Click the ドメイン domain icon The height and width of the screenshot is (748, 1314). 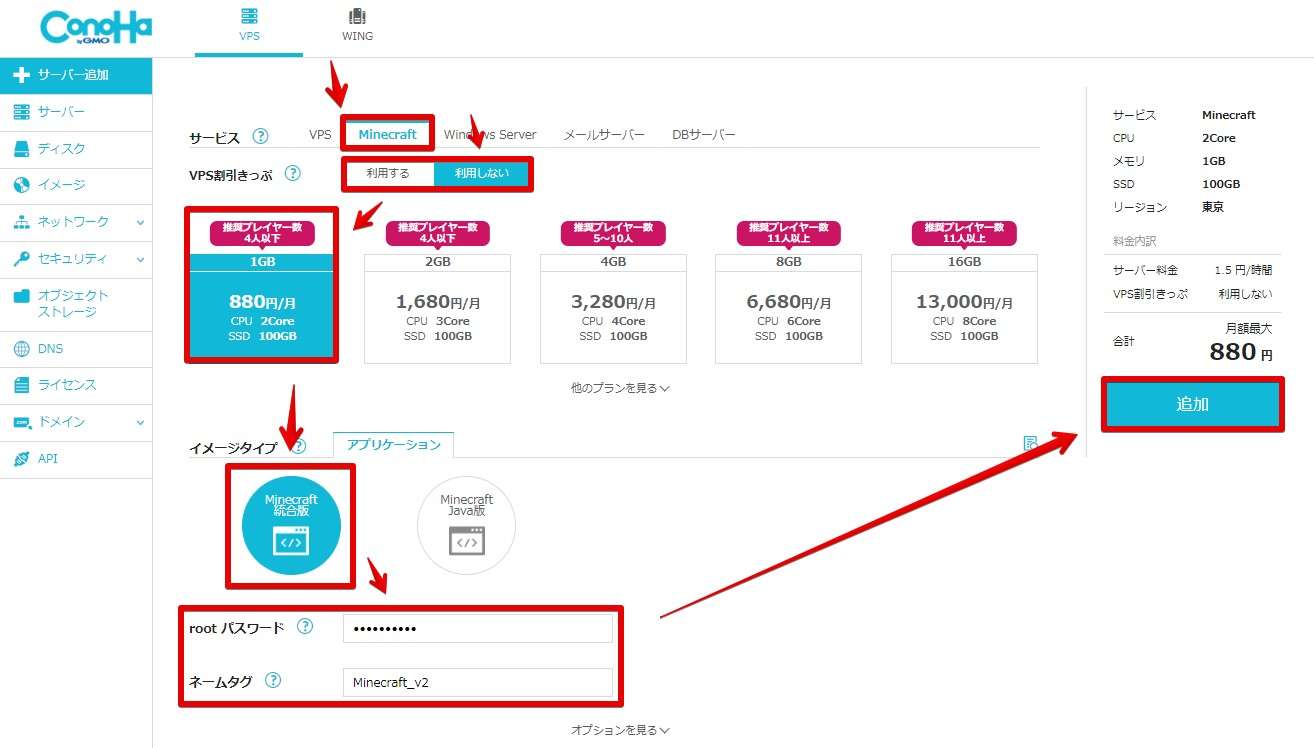[x=21, y=422]
